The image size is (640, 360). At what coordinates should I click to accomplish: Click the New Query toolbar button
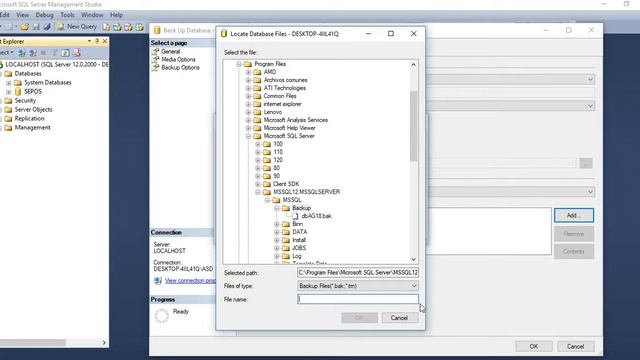[x=77, y=27]
